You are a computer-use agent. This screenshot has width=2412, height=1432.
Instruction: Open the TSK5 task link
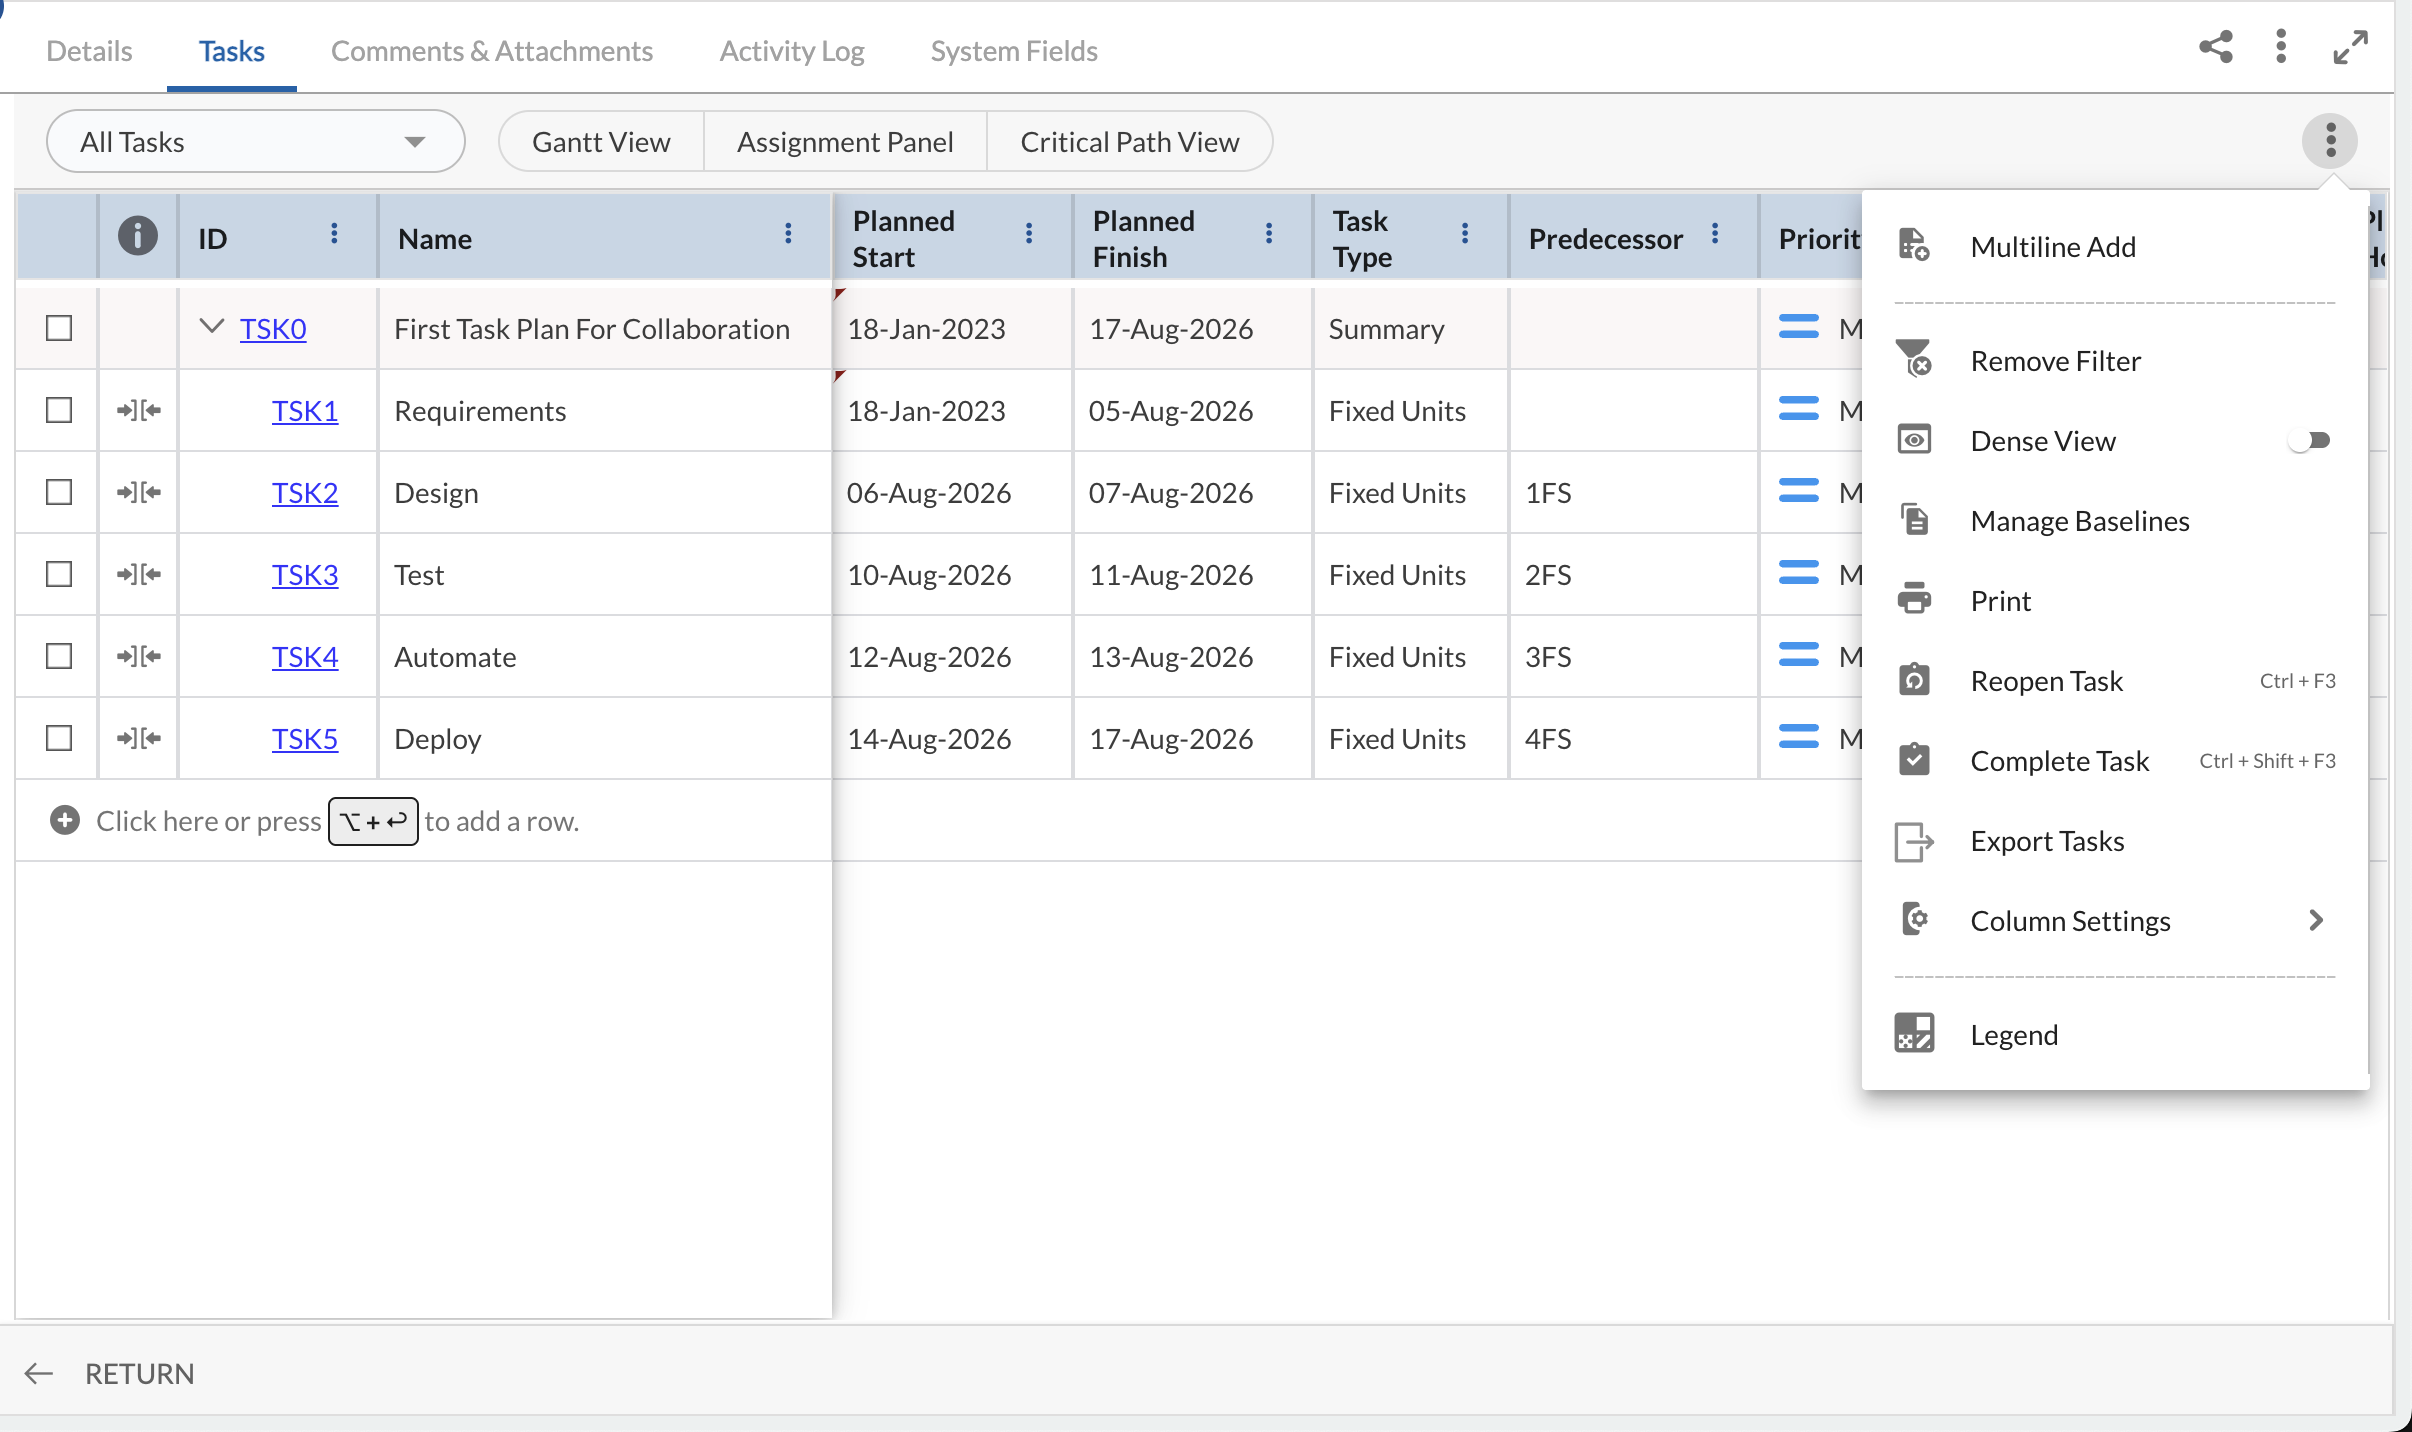305,738
